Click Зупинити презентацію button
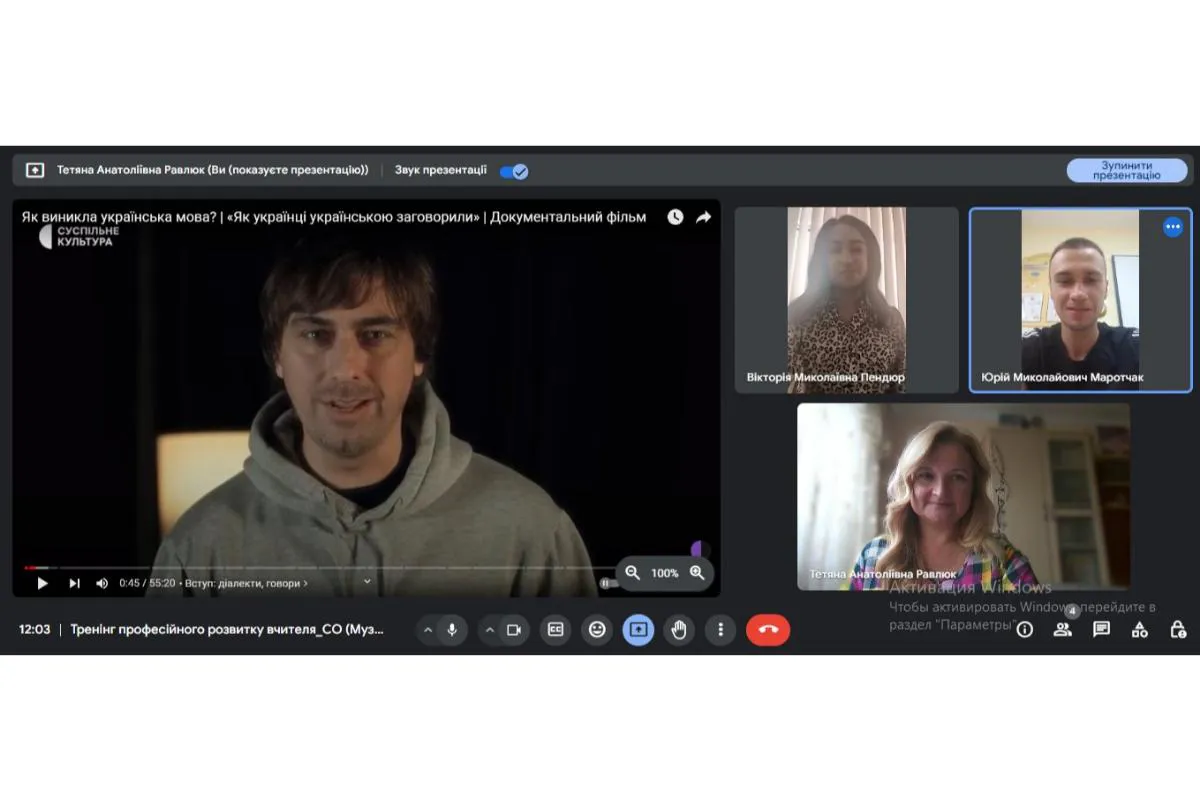Screen dimensions: 1200x800 (1126, 170)
